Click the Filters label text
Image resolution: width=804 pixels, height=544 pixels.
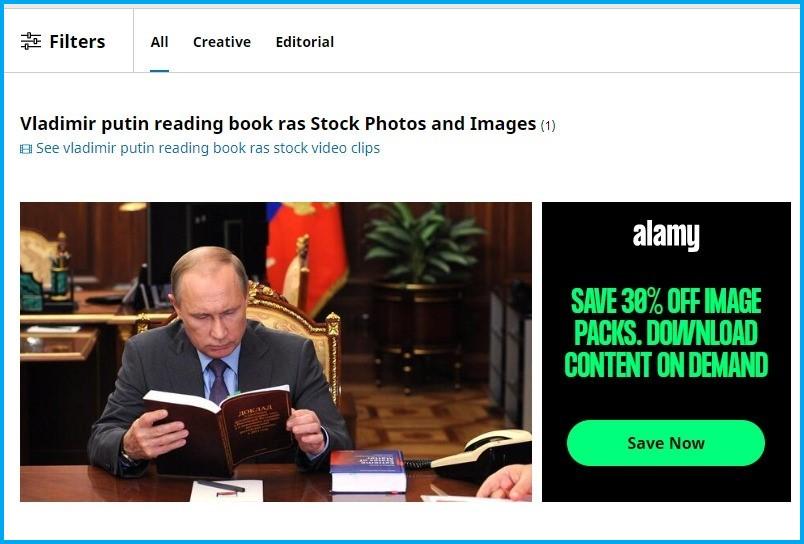point(77,42)
